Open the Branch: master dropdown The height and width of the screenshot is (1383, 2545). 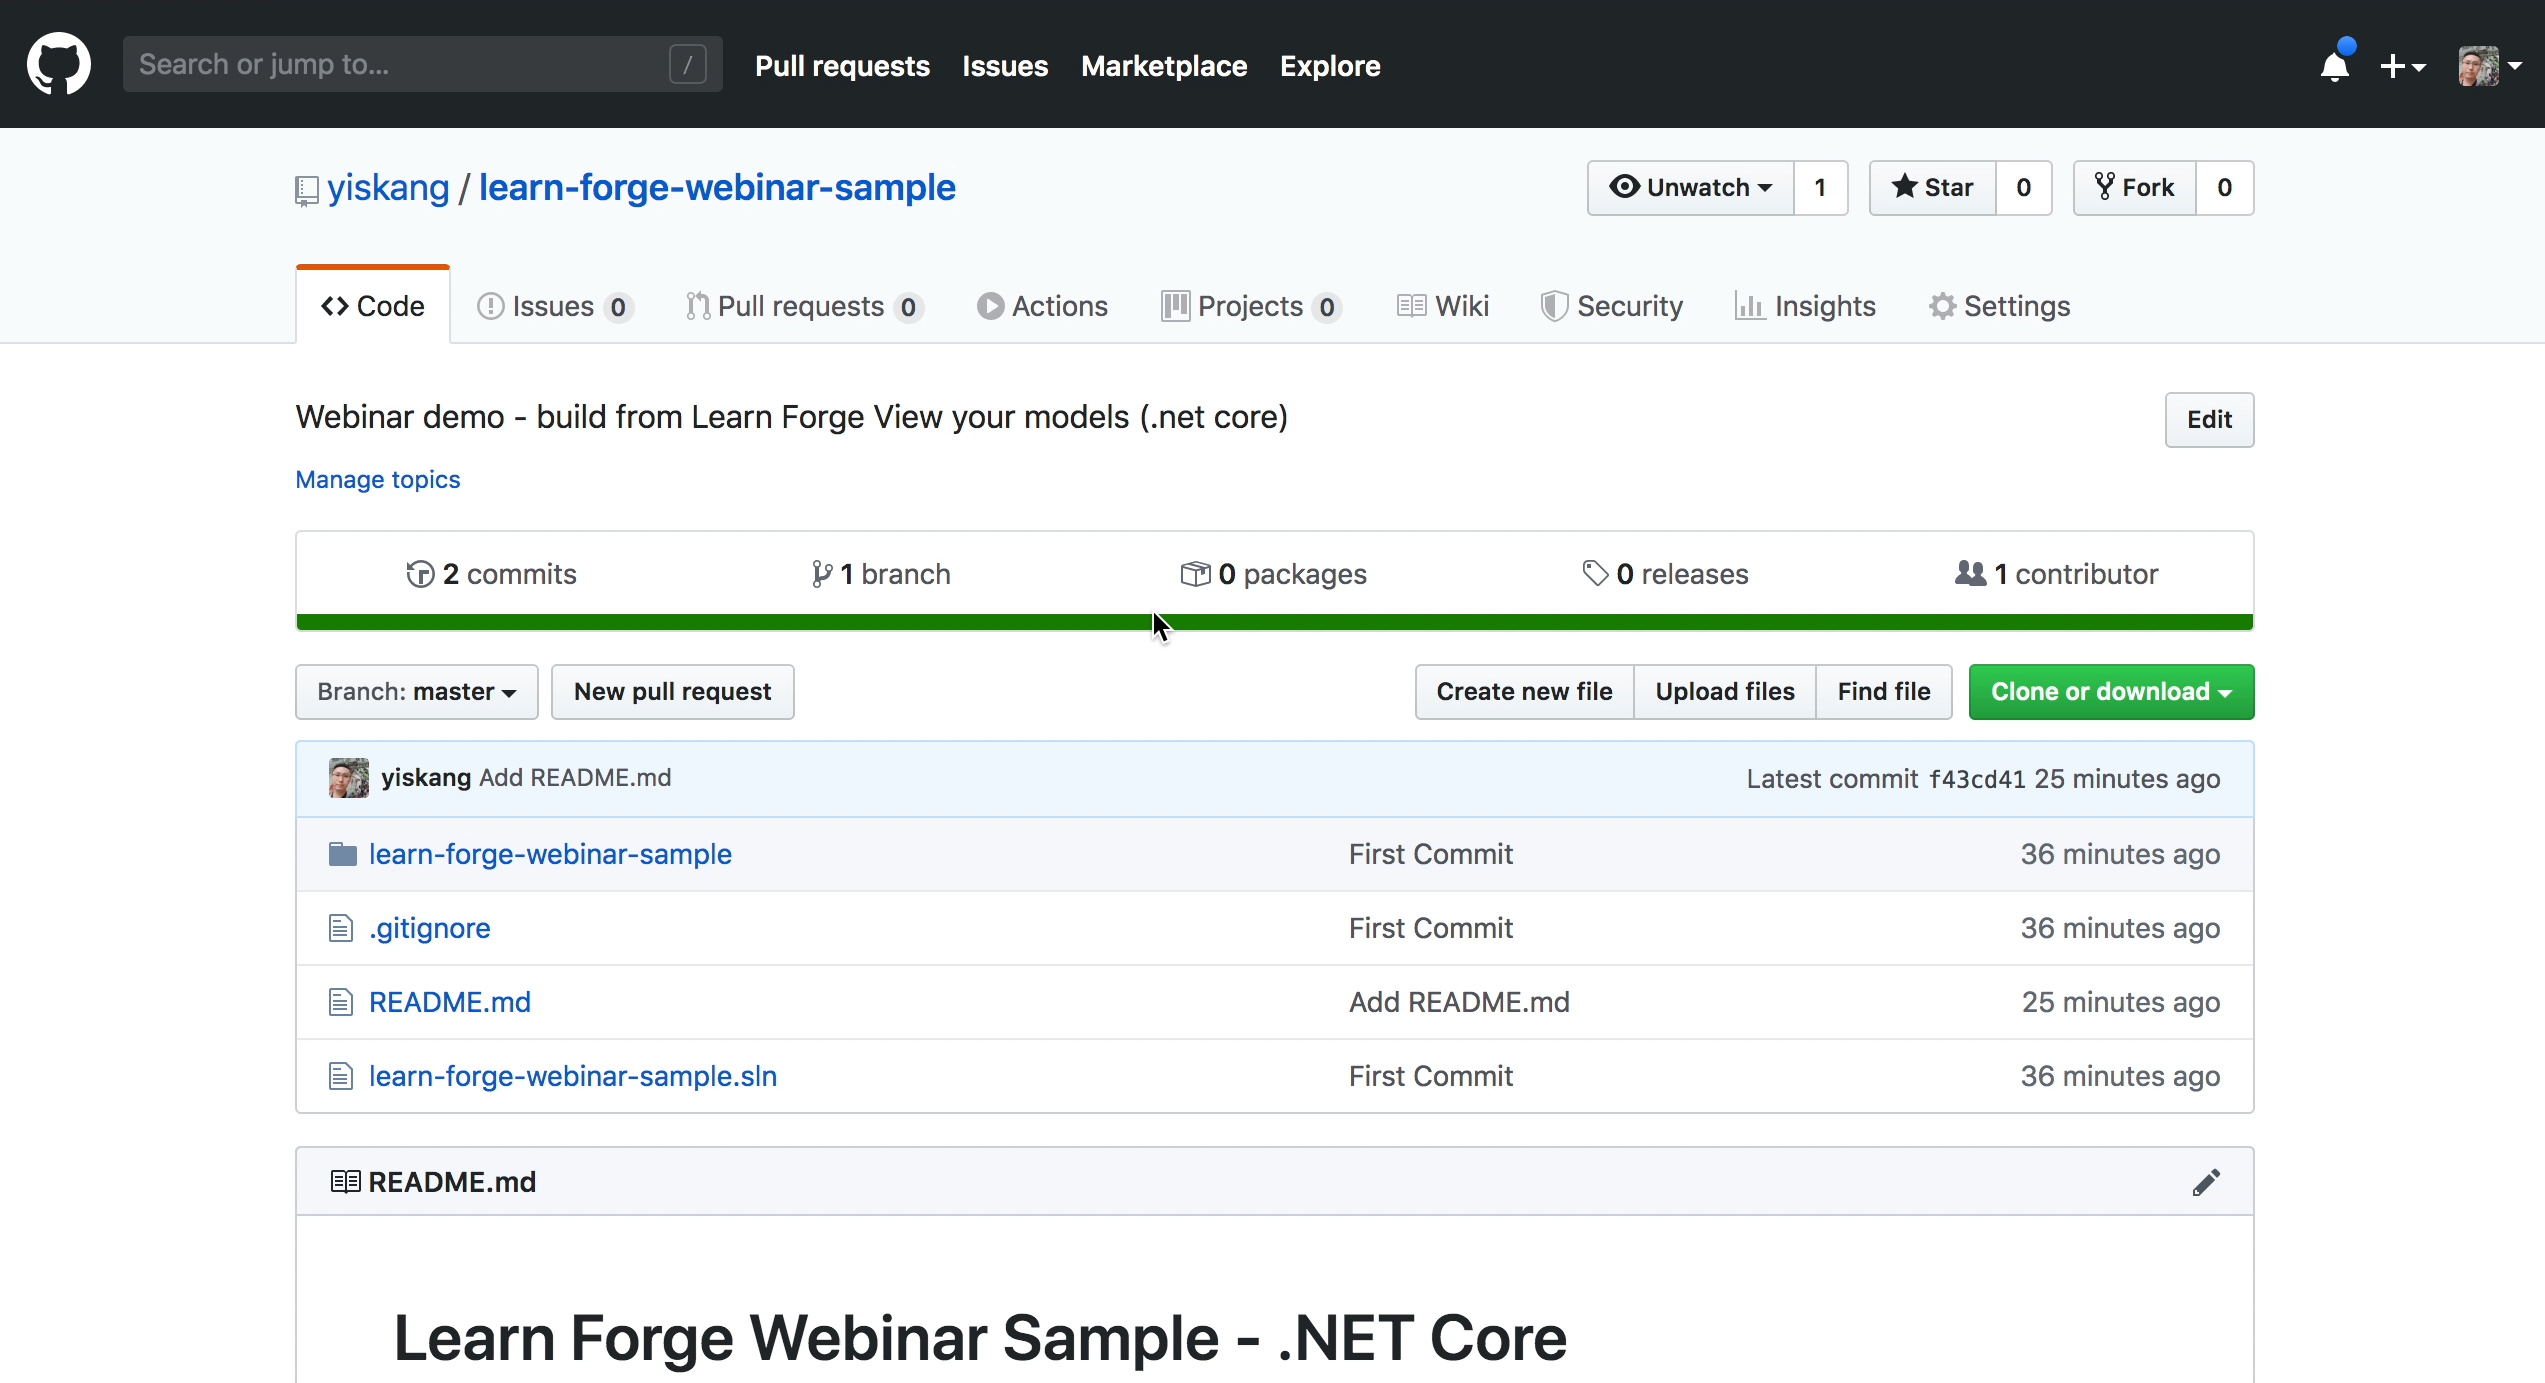(x=417, y=691)
